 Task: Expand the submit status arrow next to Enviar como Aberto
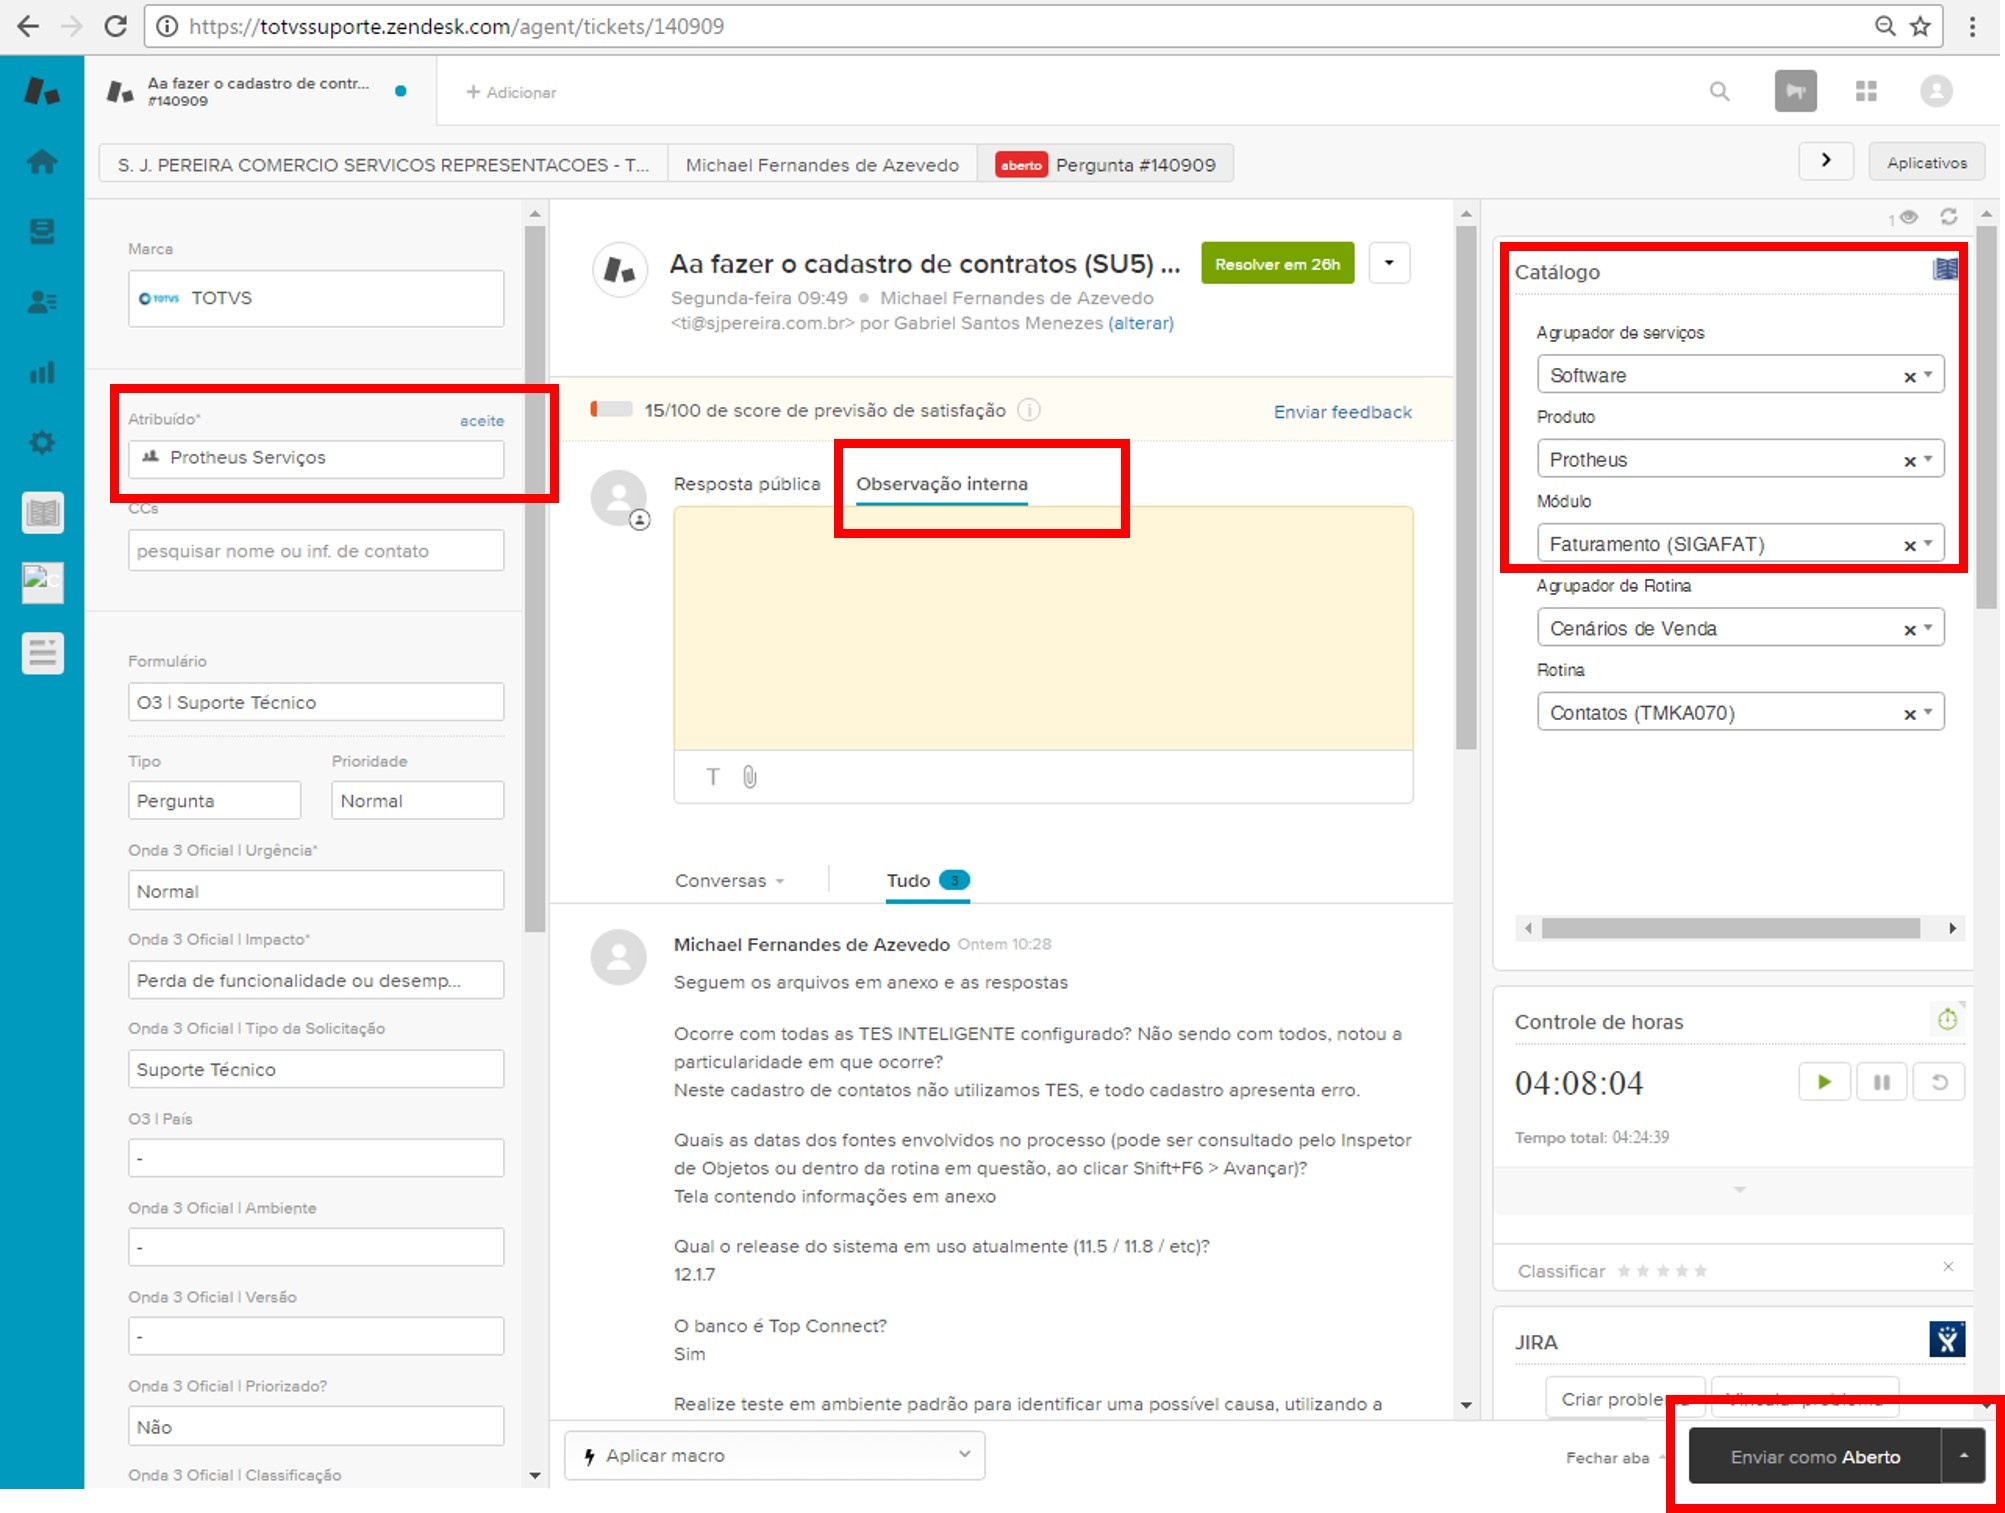pos(1963,1456)
